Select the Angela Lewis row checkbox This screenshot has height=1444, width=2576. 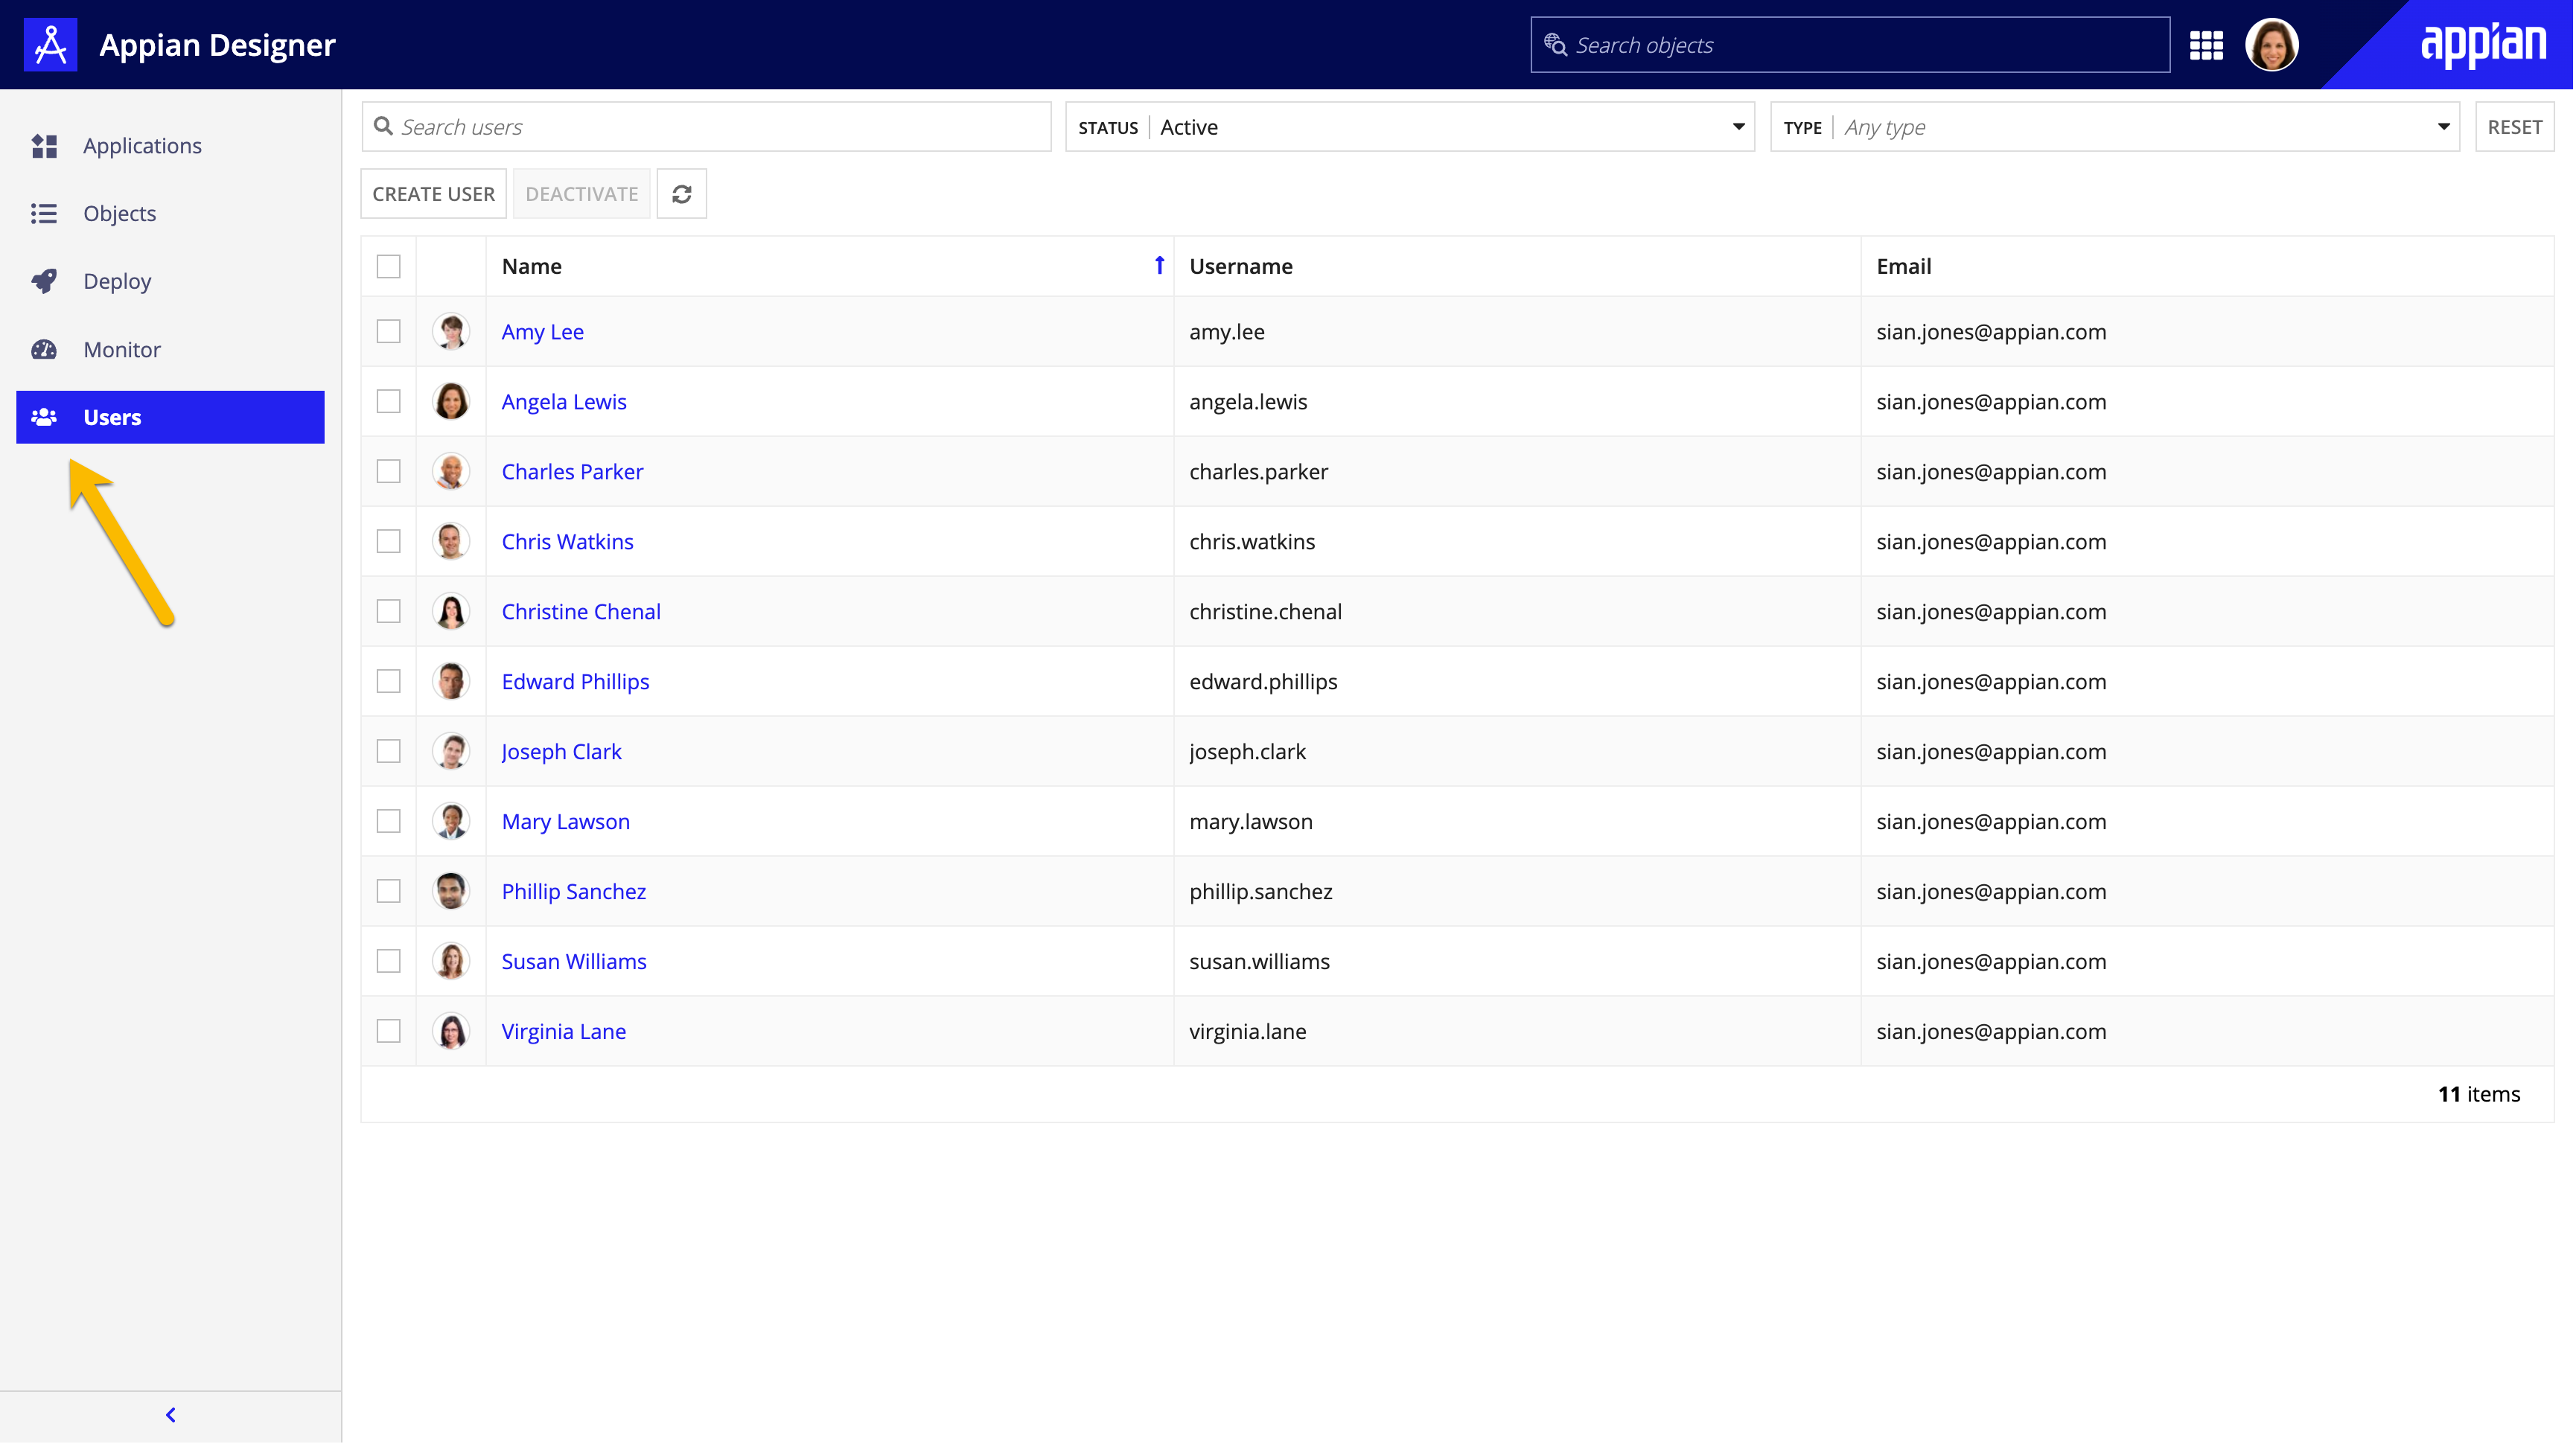pos(389,401)
